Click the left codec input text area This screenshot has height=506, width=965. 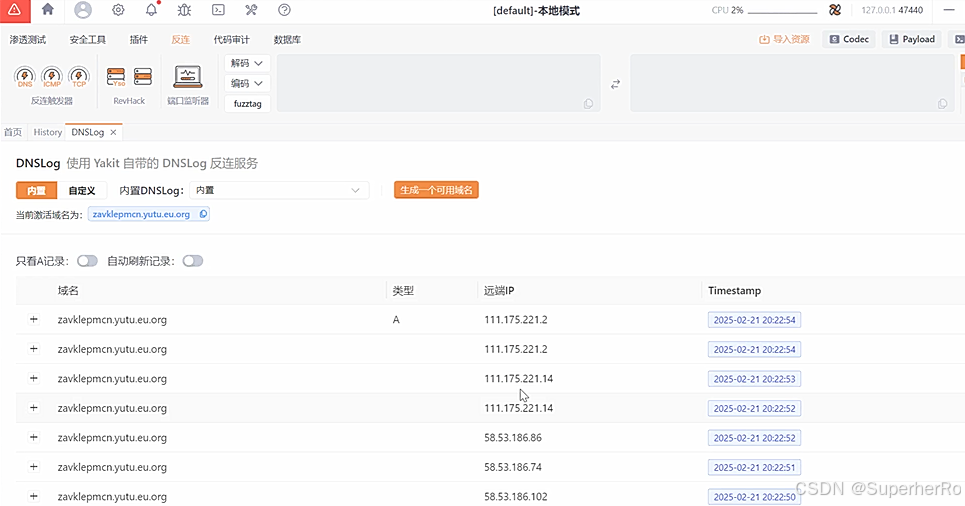coord(438,83)
